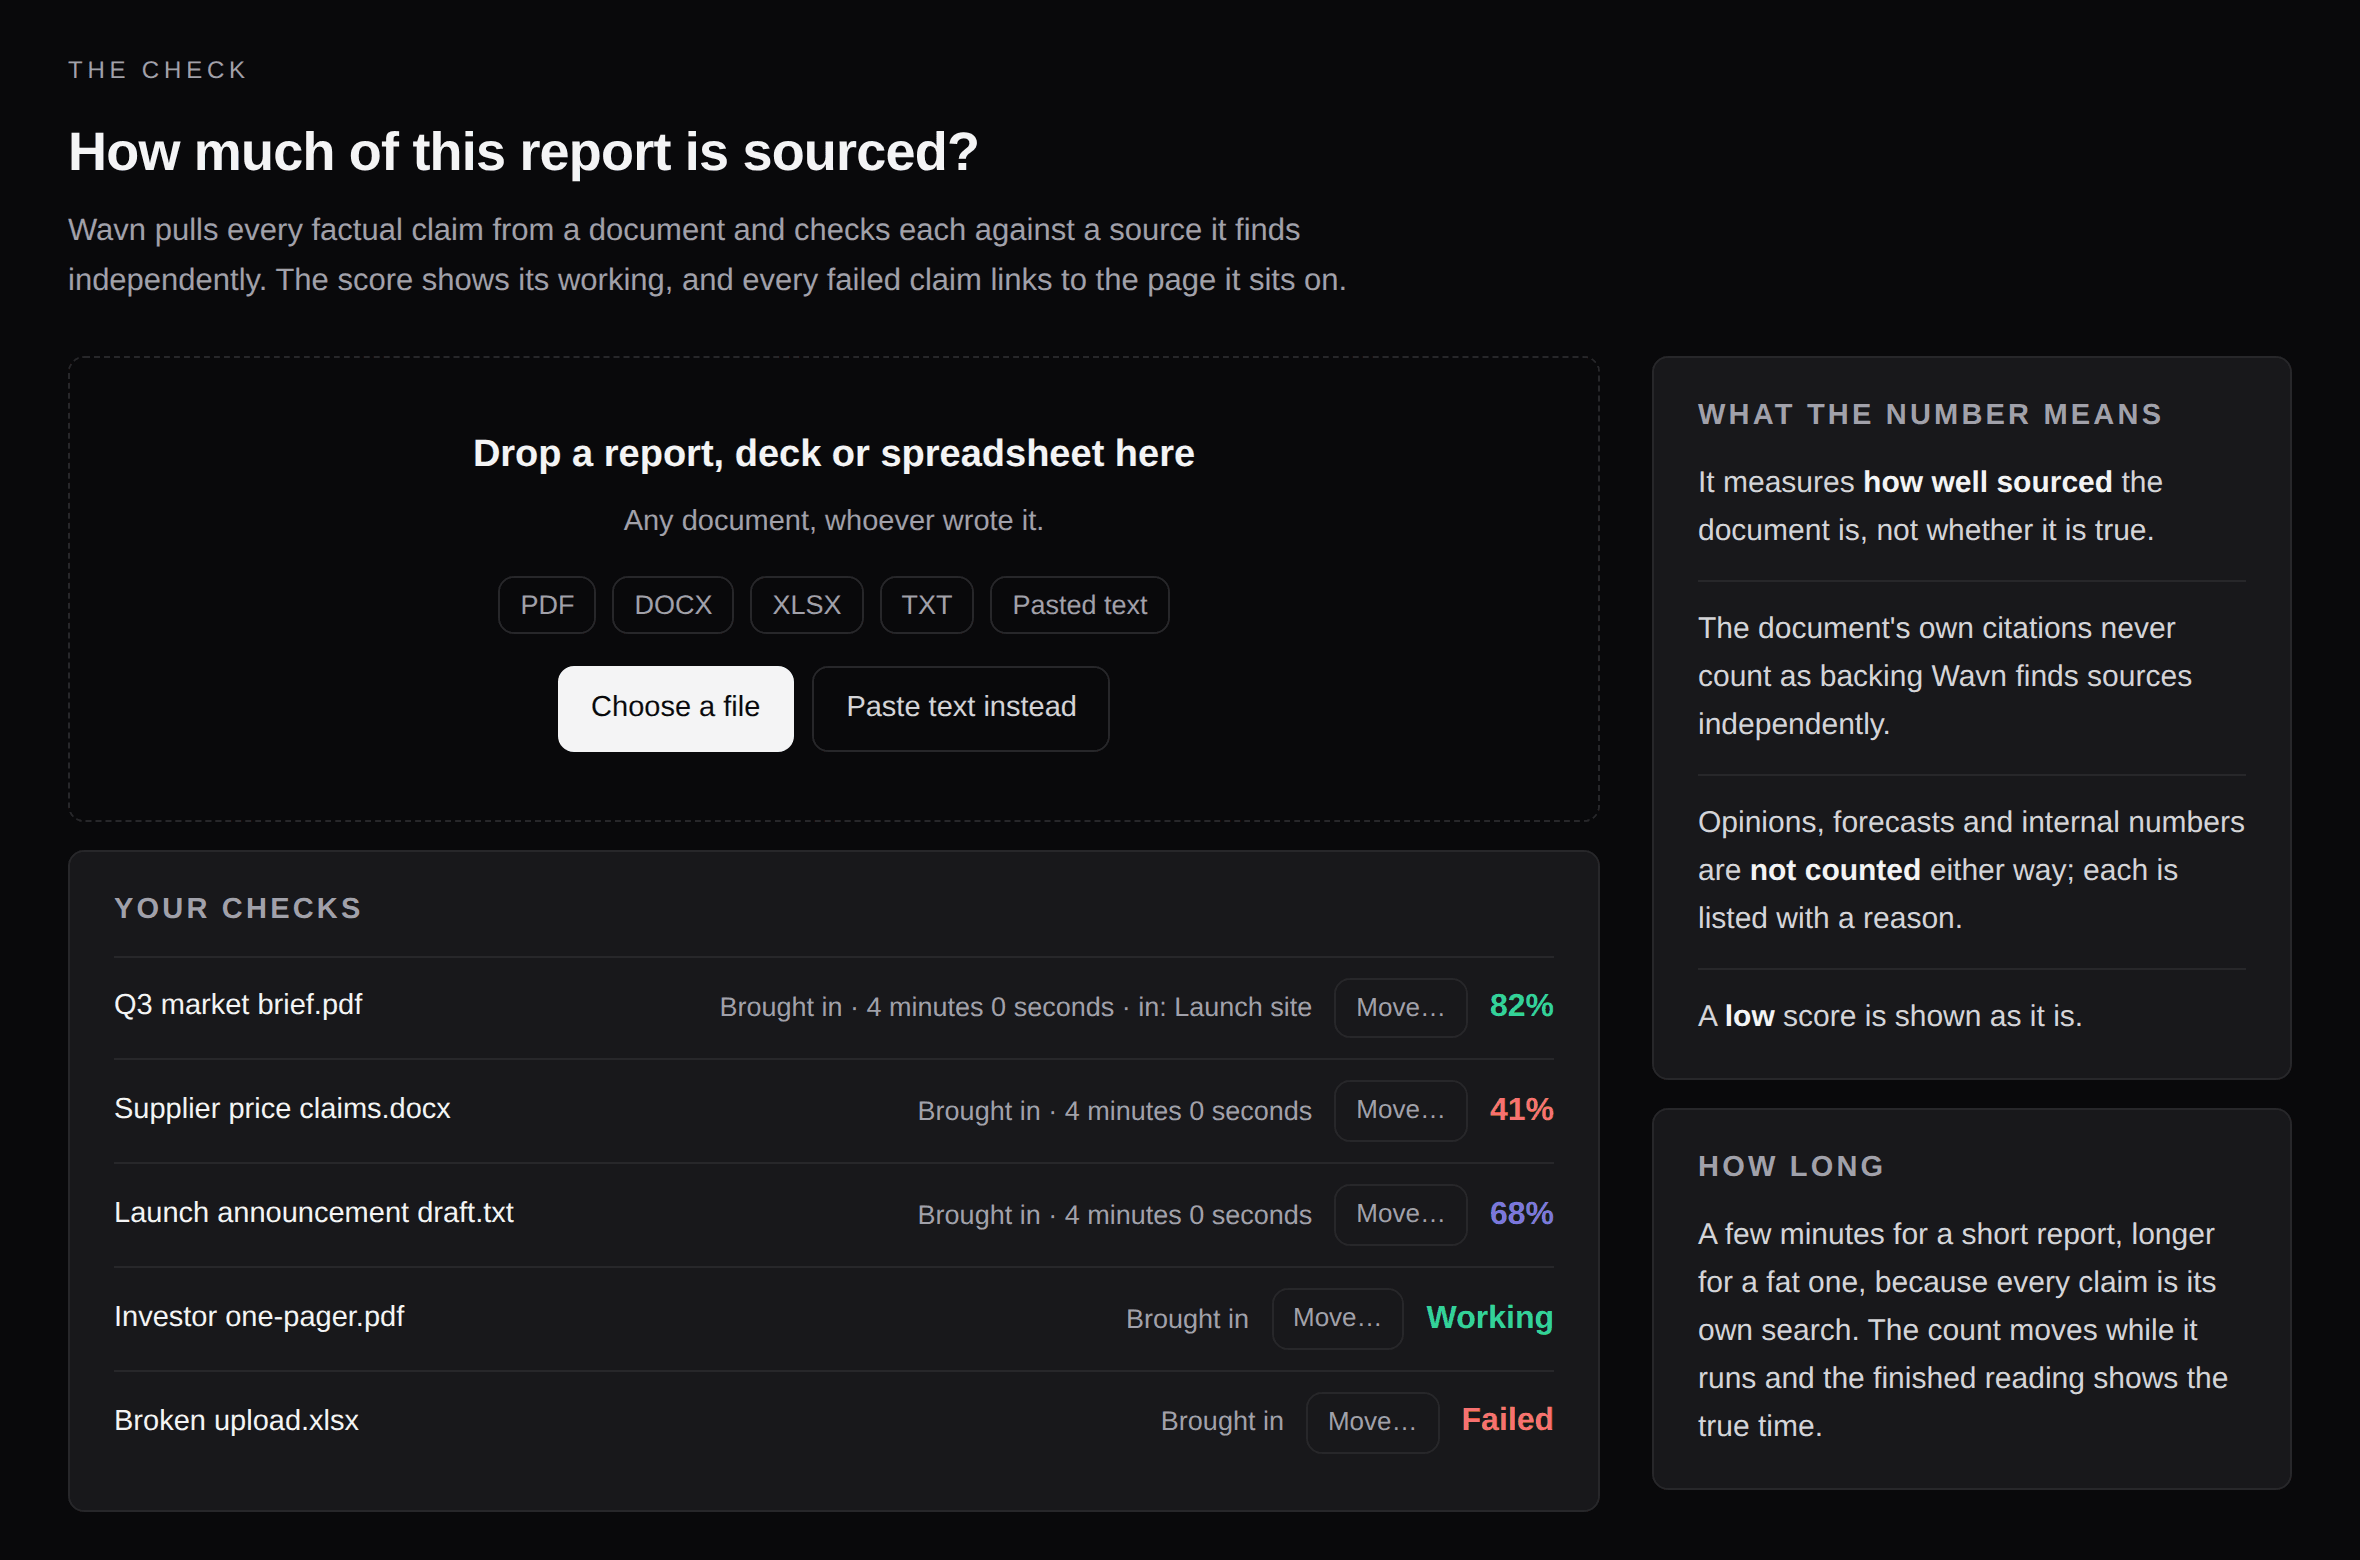Click the 82% score
This screenshot has width=2360, height=1560.
1521,1006
